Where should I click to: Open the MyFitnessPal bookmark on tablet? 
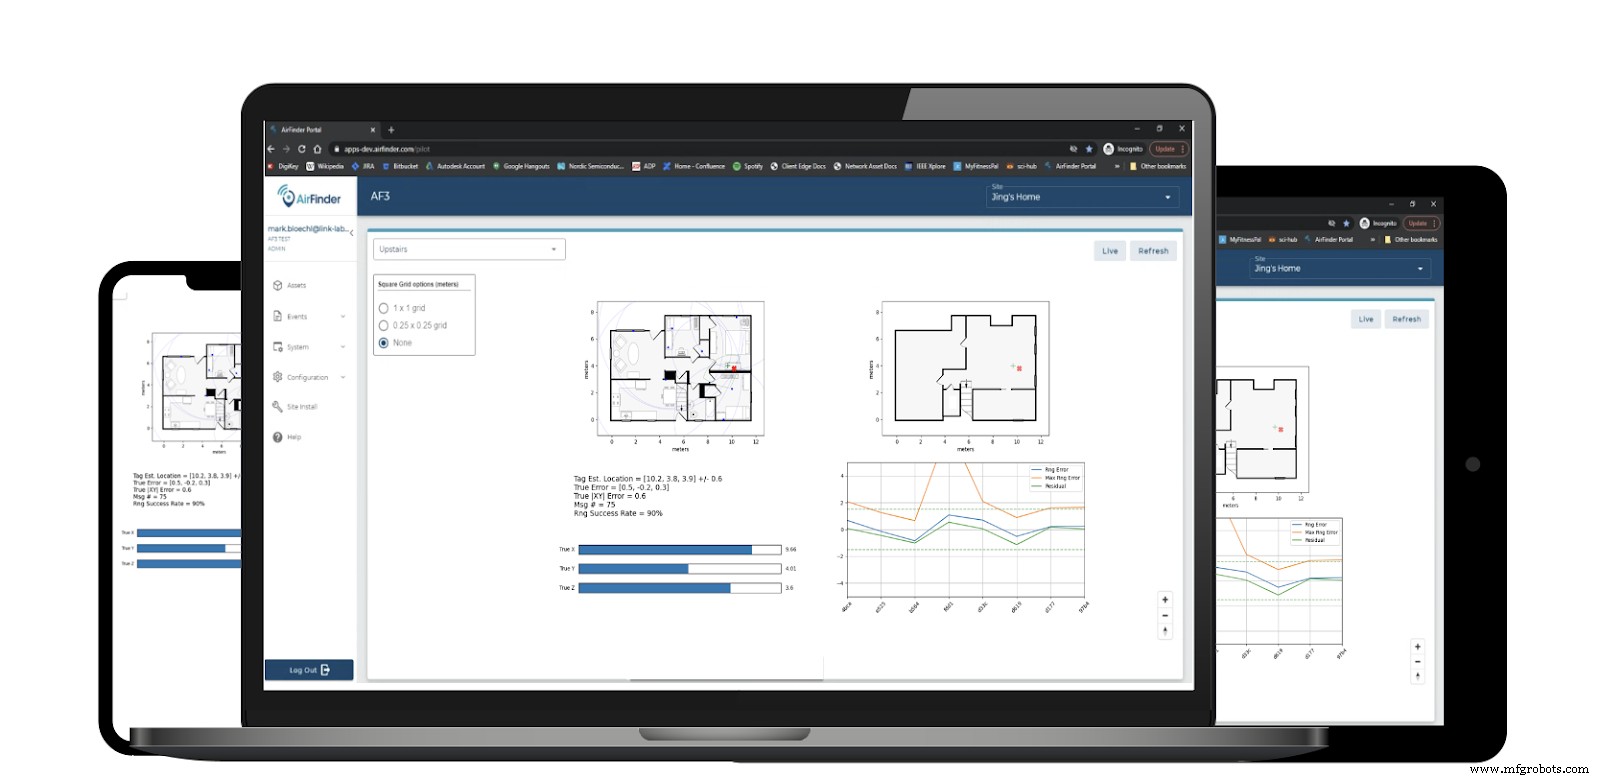1240,240
